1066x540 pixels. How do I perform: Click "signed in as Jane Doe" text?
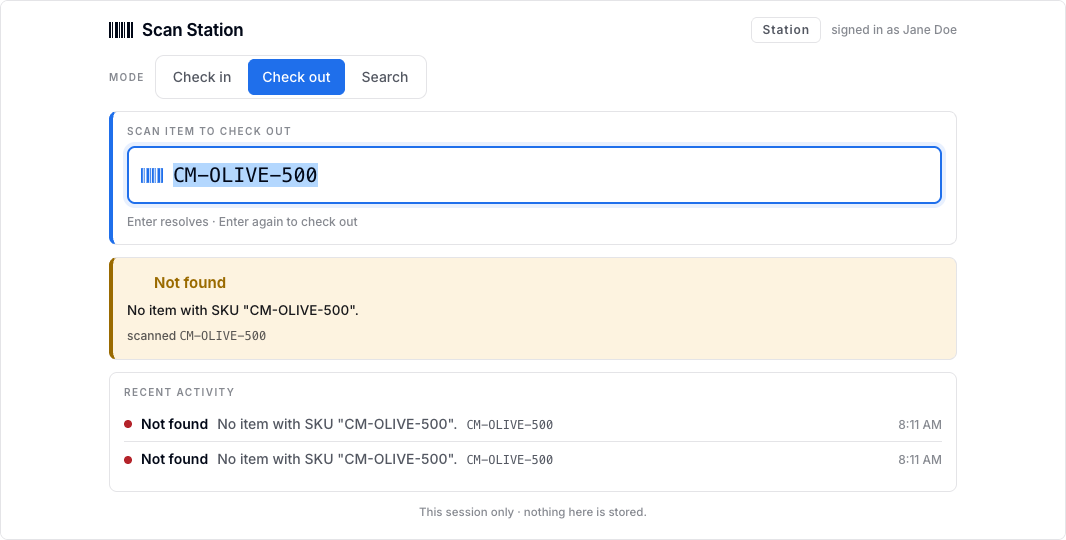pos(893,30)
